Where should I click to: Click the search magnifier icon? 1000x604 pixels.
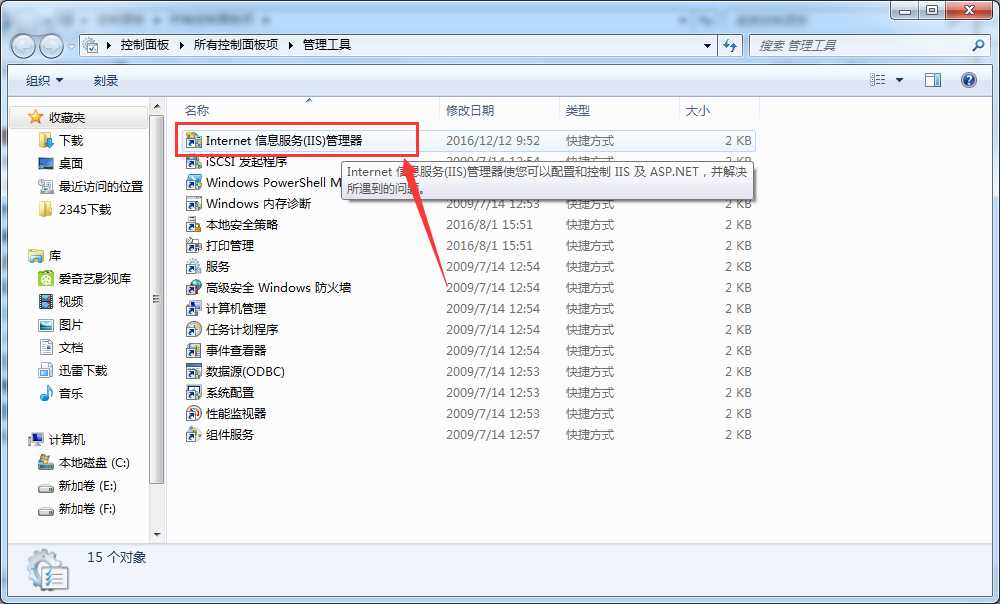tap(977, 45)
